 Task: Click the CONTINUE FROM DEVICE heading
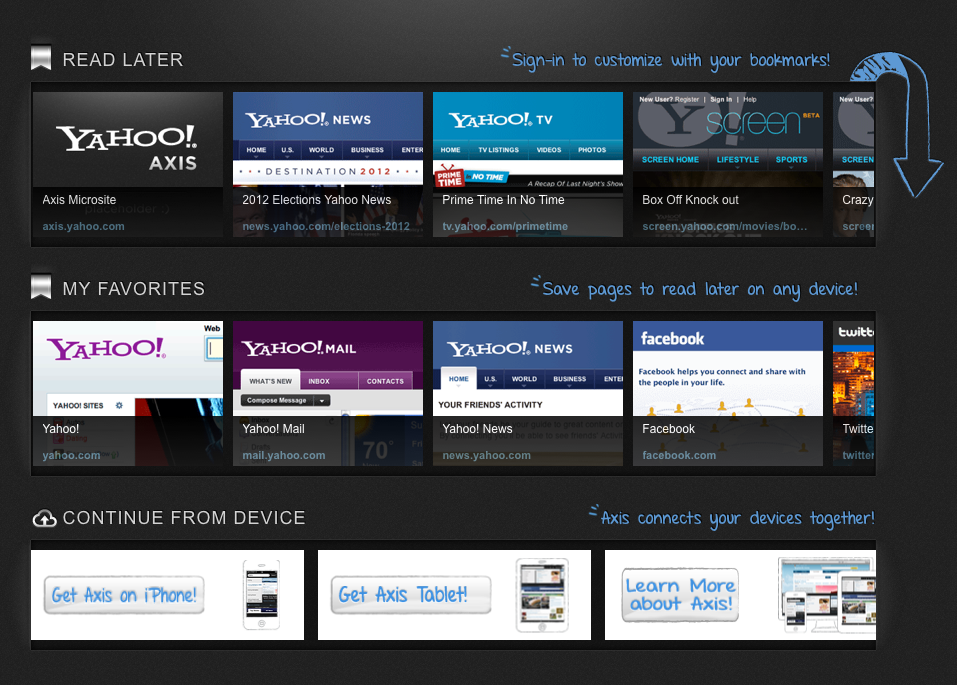coord(184,518)
